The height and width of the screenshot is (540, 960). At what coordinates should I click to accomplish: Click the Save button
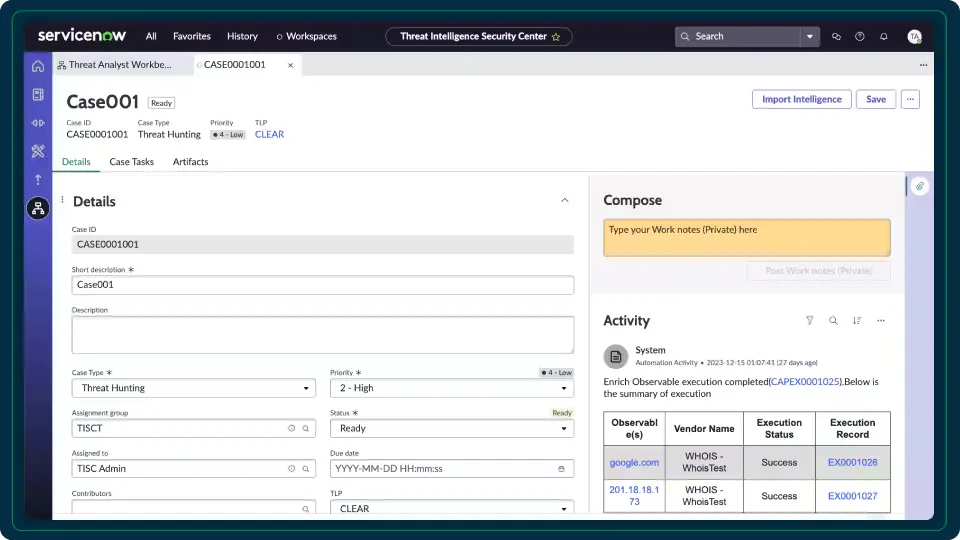[876, 99]
